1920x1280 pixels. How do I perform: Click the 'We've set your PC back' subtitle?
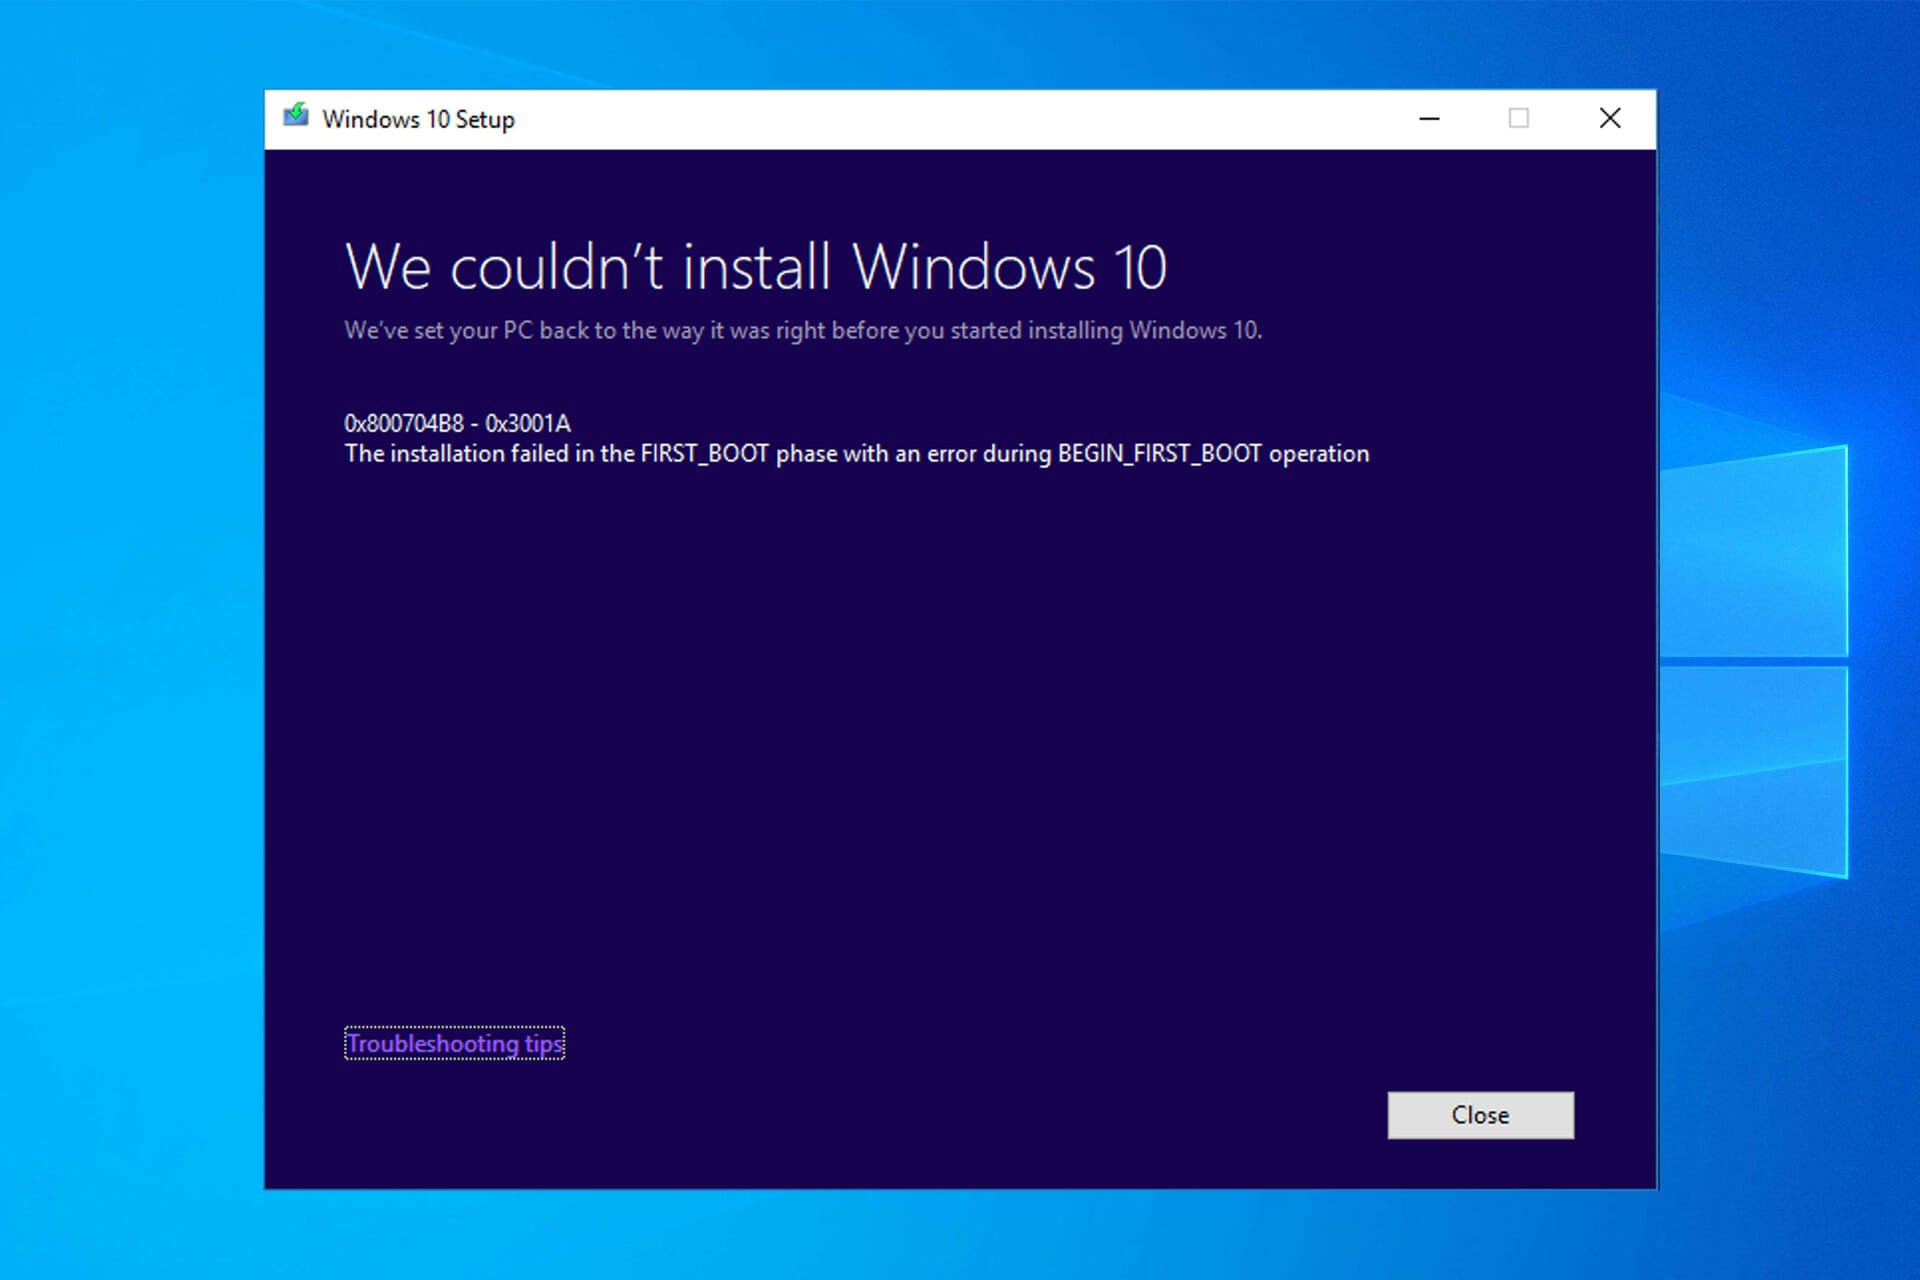tap(803, 330)
